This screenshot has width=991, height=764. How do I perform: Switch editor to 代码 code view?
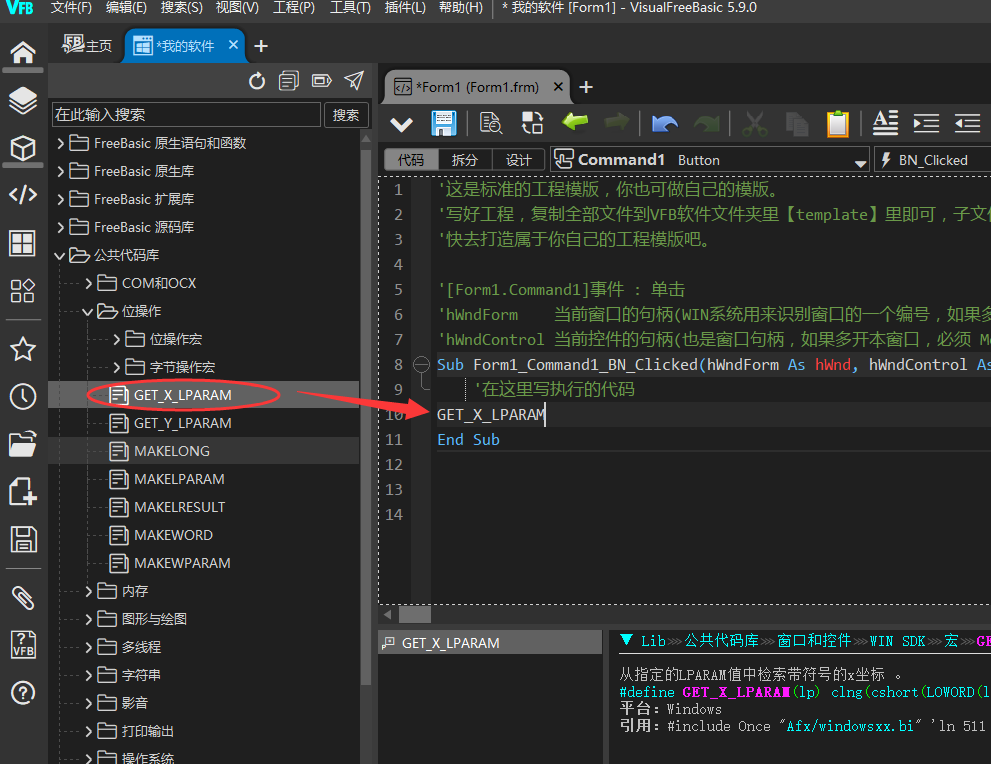(411, 160)
